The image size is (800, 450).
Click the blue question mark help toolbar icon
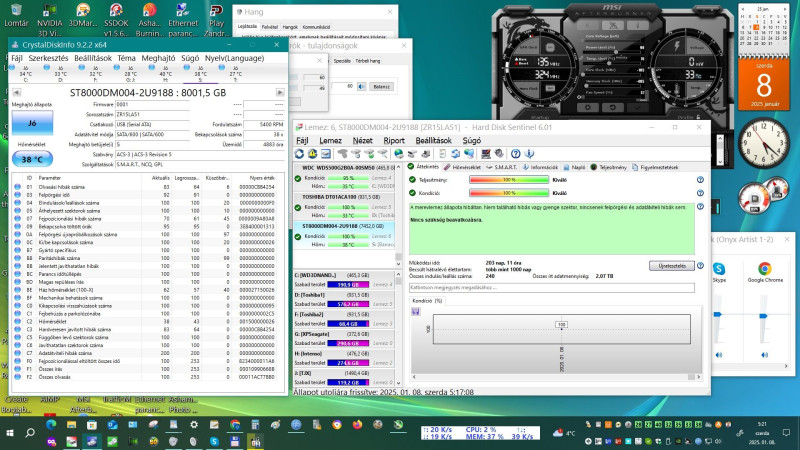tap(516, 154)
